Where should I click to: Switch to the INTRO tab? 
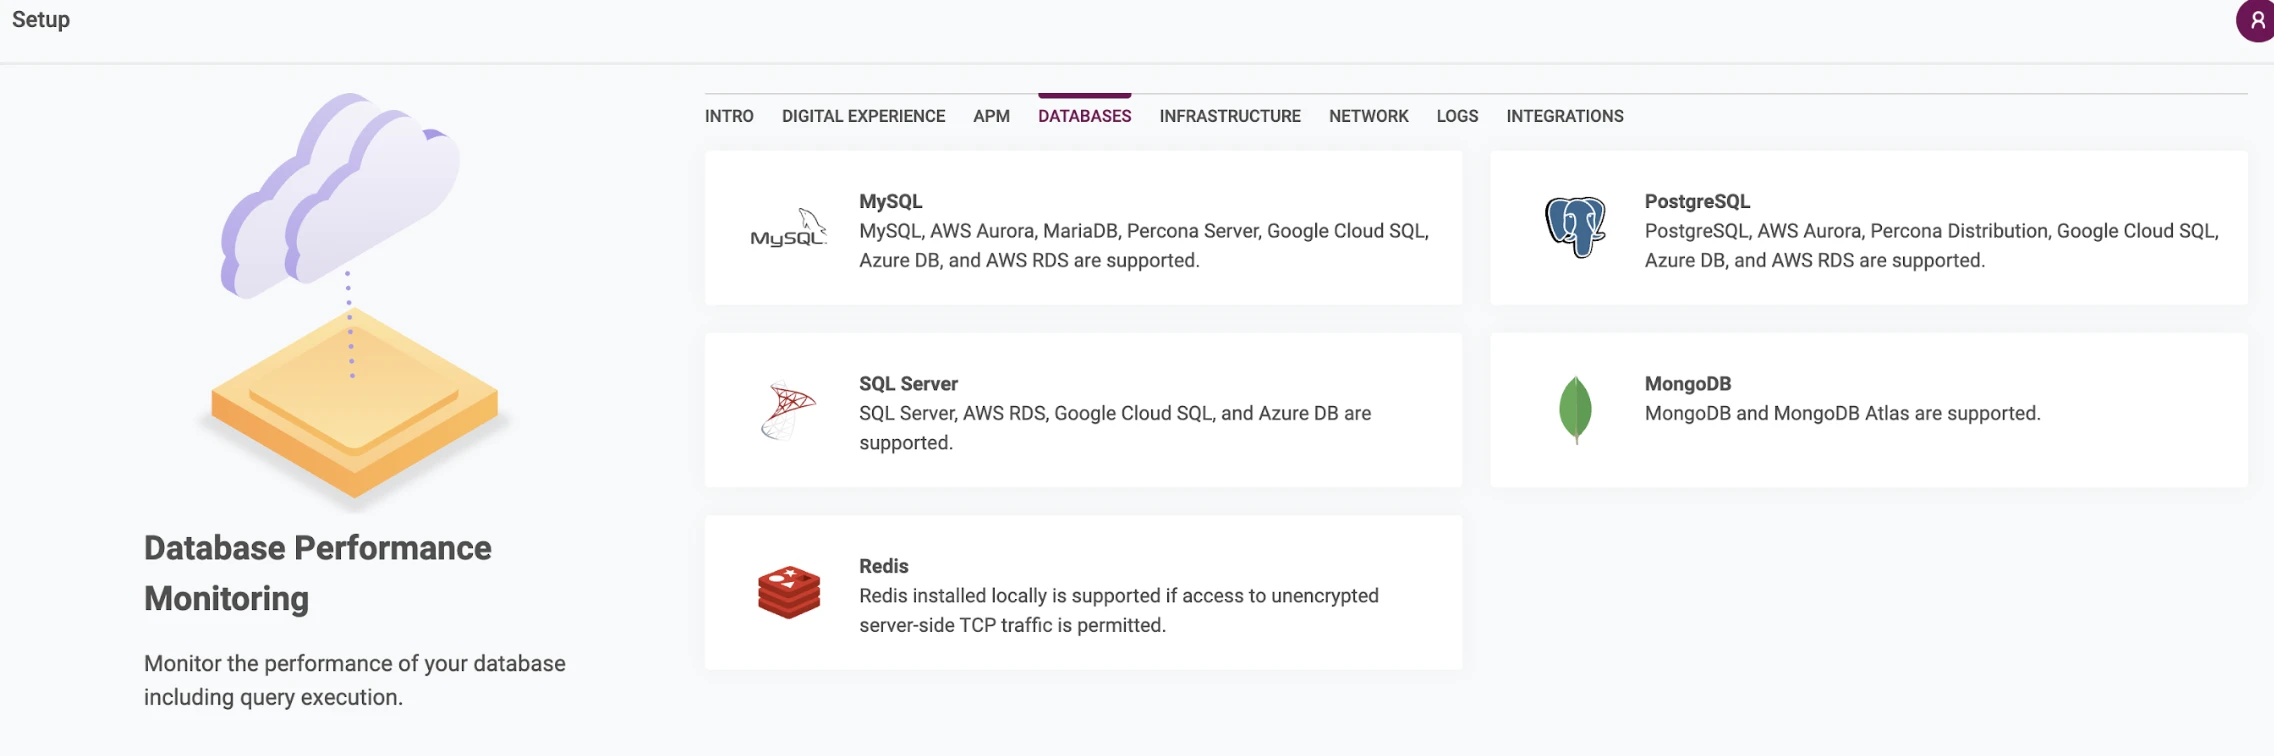pos(729,116)
